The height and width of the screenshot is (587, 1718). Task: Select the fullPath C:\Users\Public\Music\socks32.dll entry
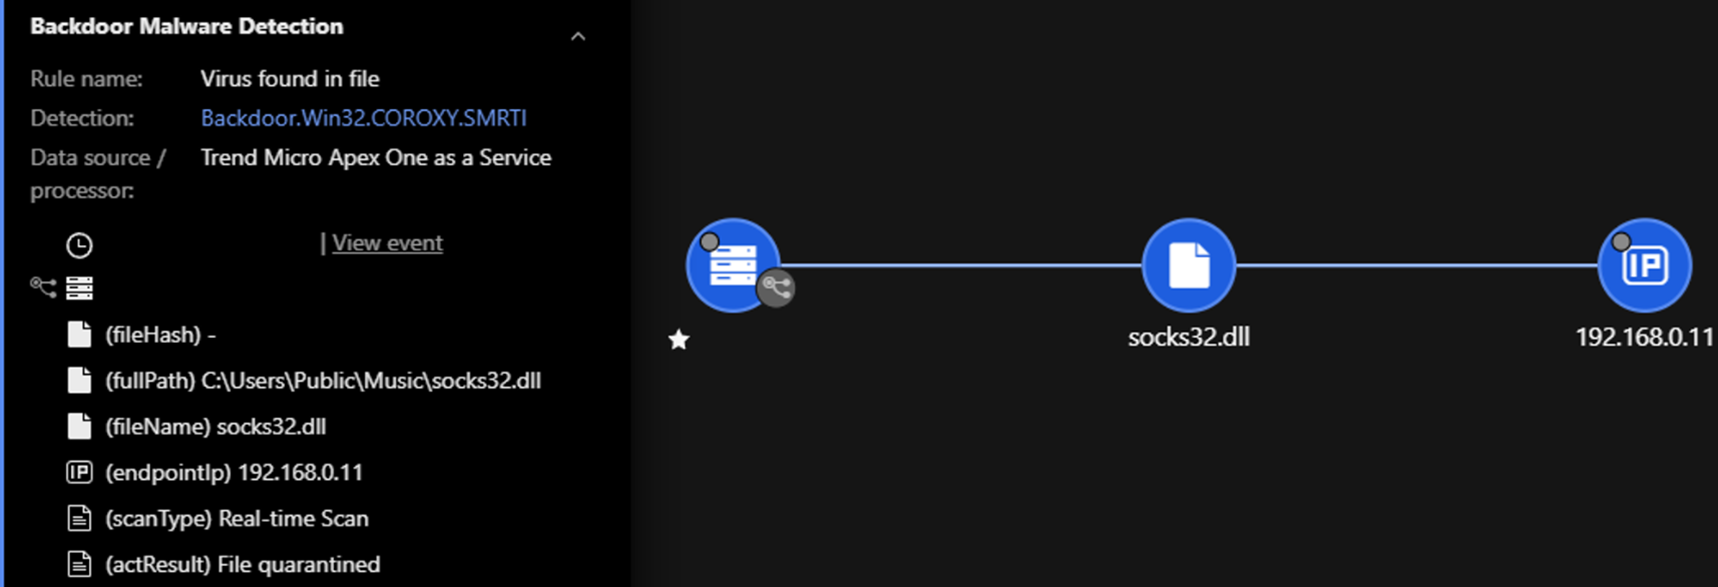[322, 381]
